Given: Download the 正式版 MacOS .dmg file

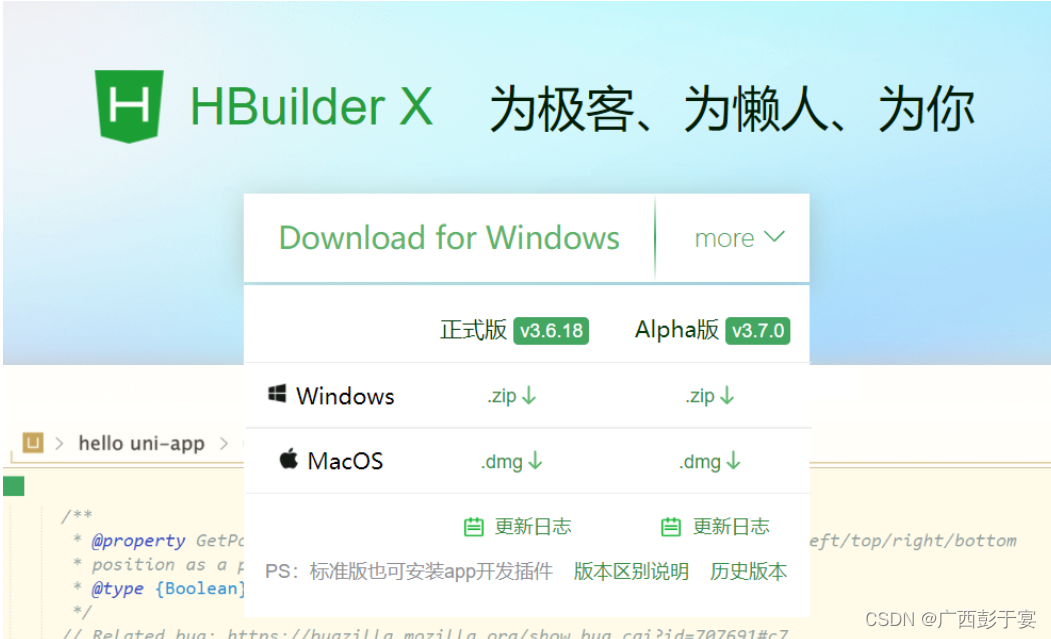Looking at the screenshot, I should click(511, 461).
